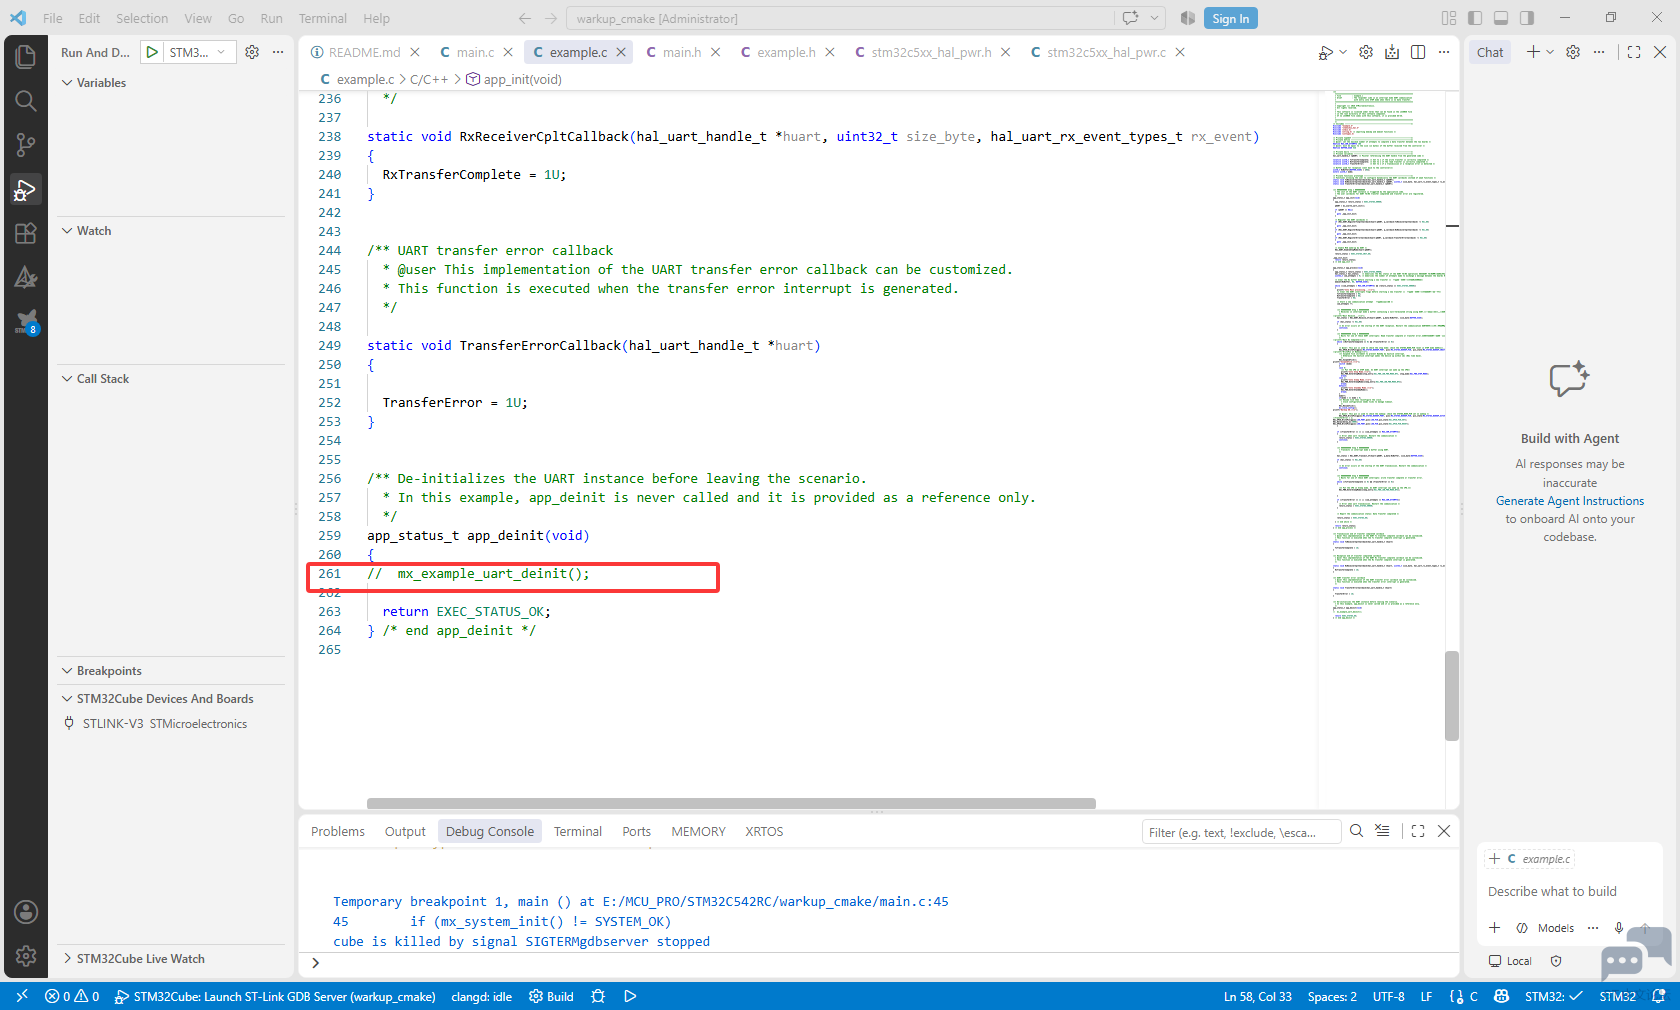1680x1010 pixels.
Task: Click the Copilot chat icon in title bar
Action: pos(1131,18)
